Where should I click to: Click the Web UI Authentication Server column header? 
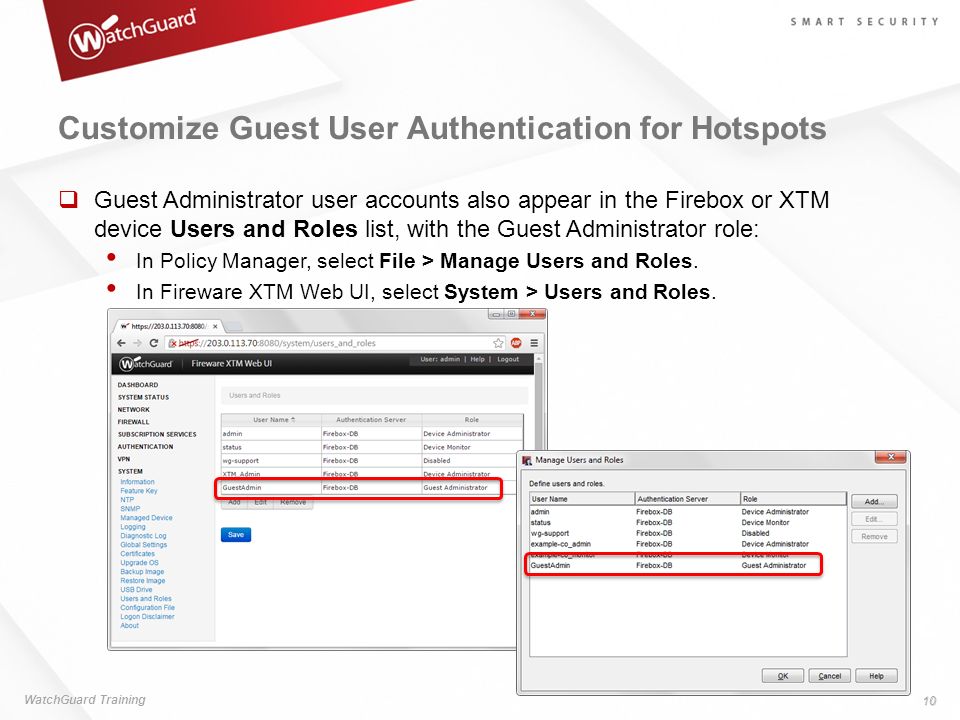tap(371, 420)
